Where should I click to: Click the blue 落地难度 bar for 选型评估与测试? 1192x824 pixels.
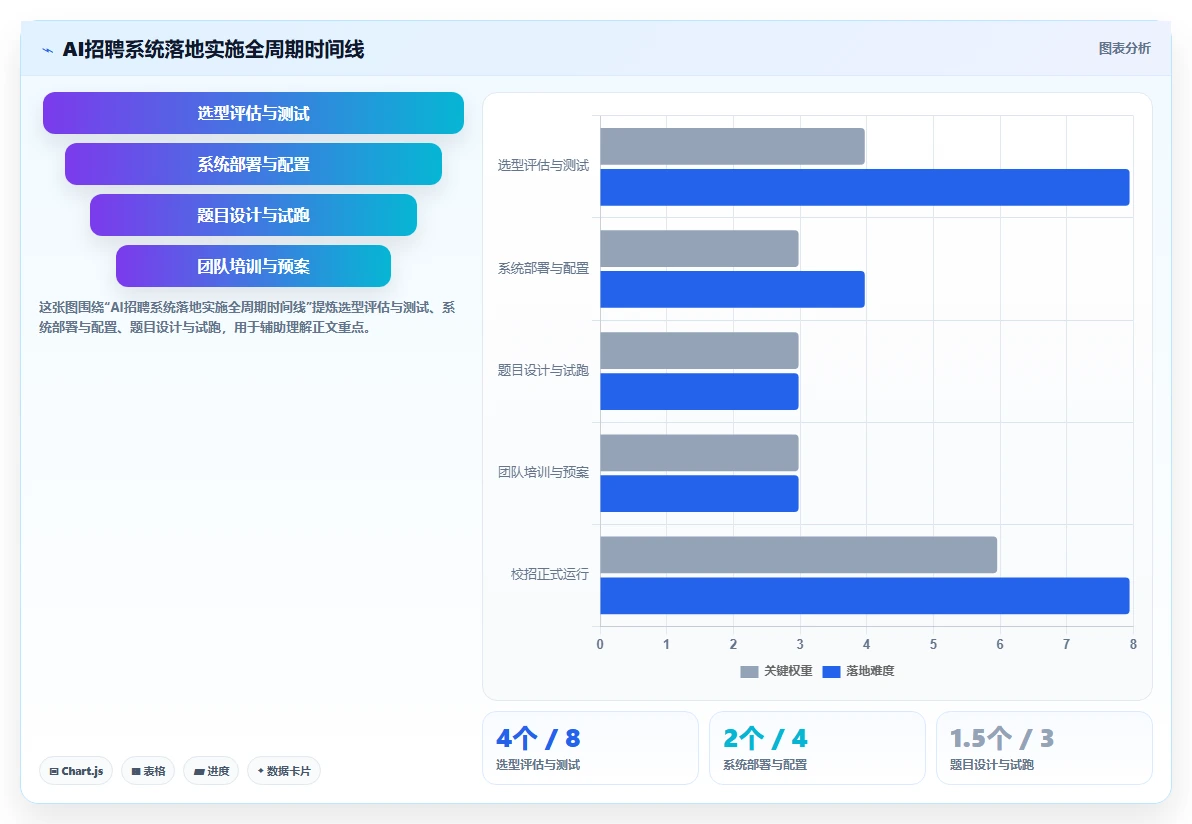[864, 188]
